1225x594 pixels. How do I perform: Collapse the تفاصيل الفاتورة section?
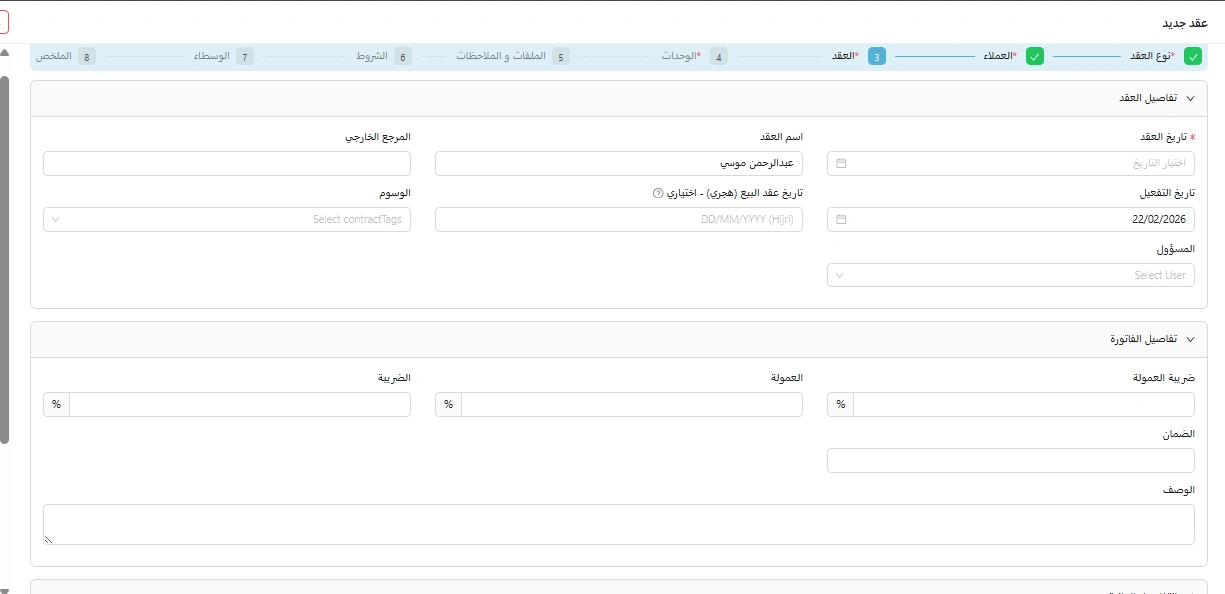[x=1190, y=339]
